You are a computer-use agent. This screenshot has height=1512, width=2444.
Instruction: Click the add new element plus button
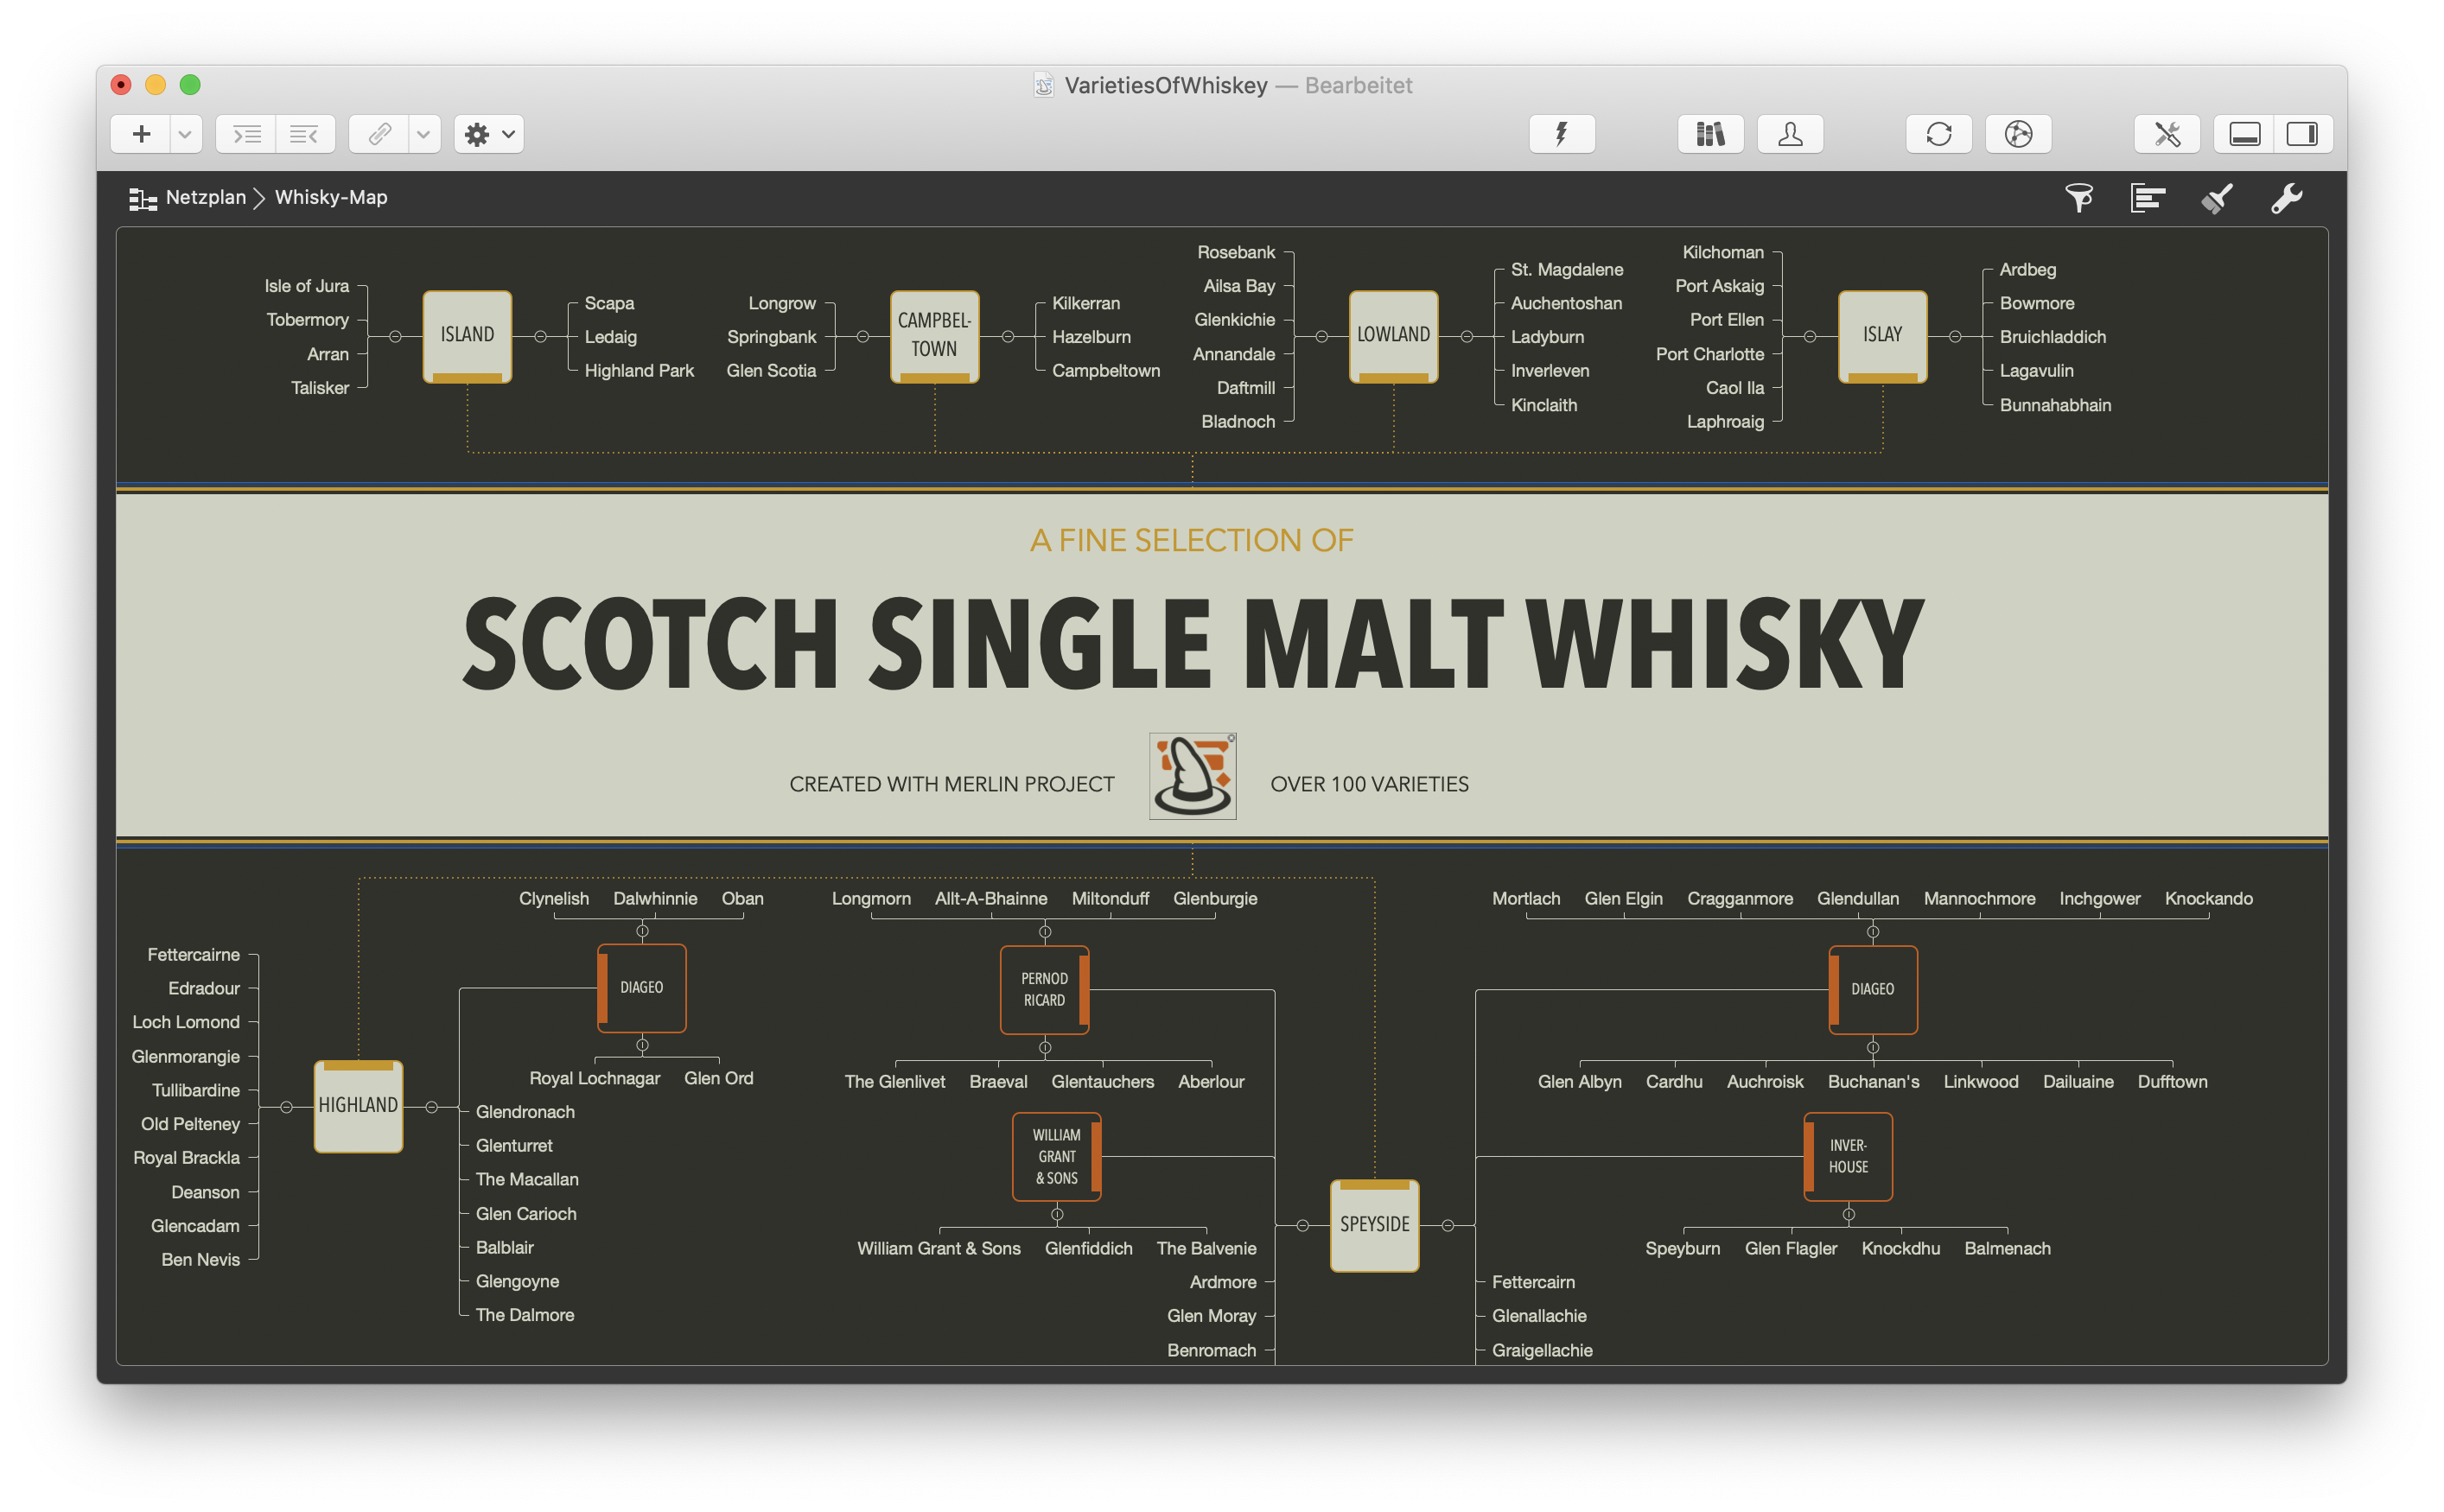pyautogui.click(x=140, y=133)
